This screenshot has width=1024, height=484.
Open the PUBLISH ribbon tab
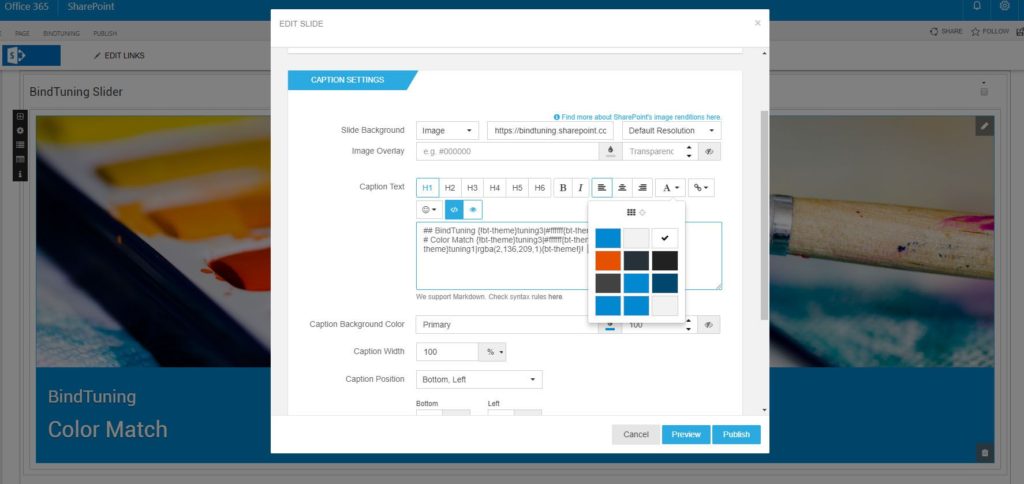tap(105, 33)
